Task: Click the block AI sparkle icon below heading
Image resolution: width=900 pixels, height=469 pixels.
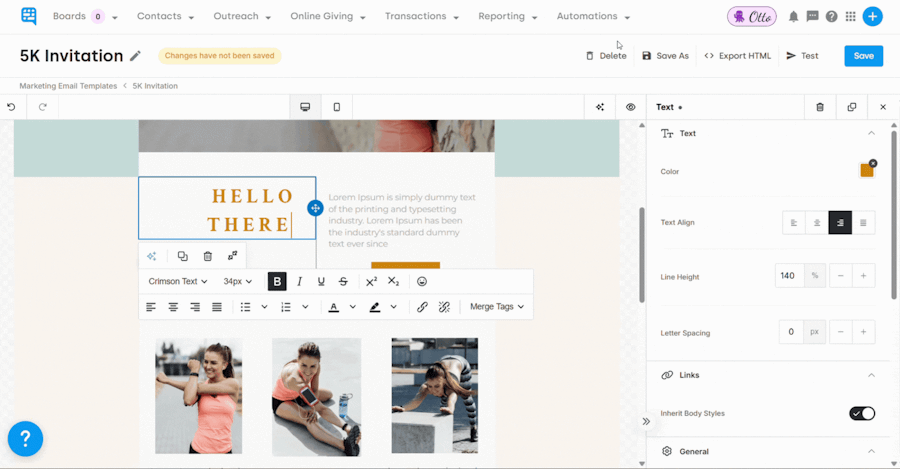Action: tap(152, 256)
